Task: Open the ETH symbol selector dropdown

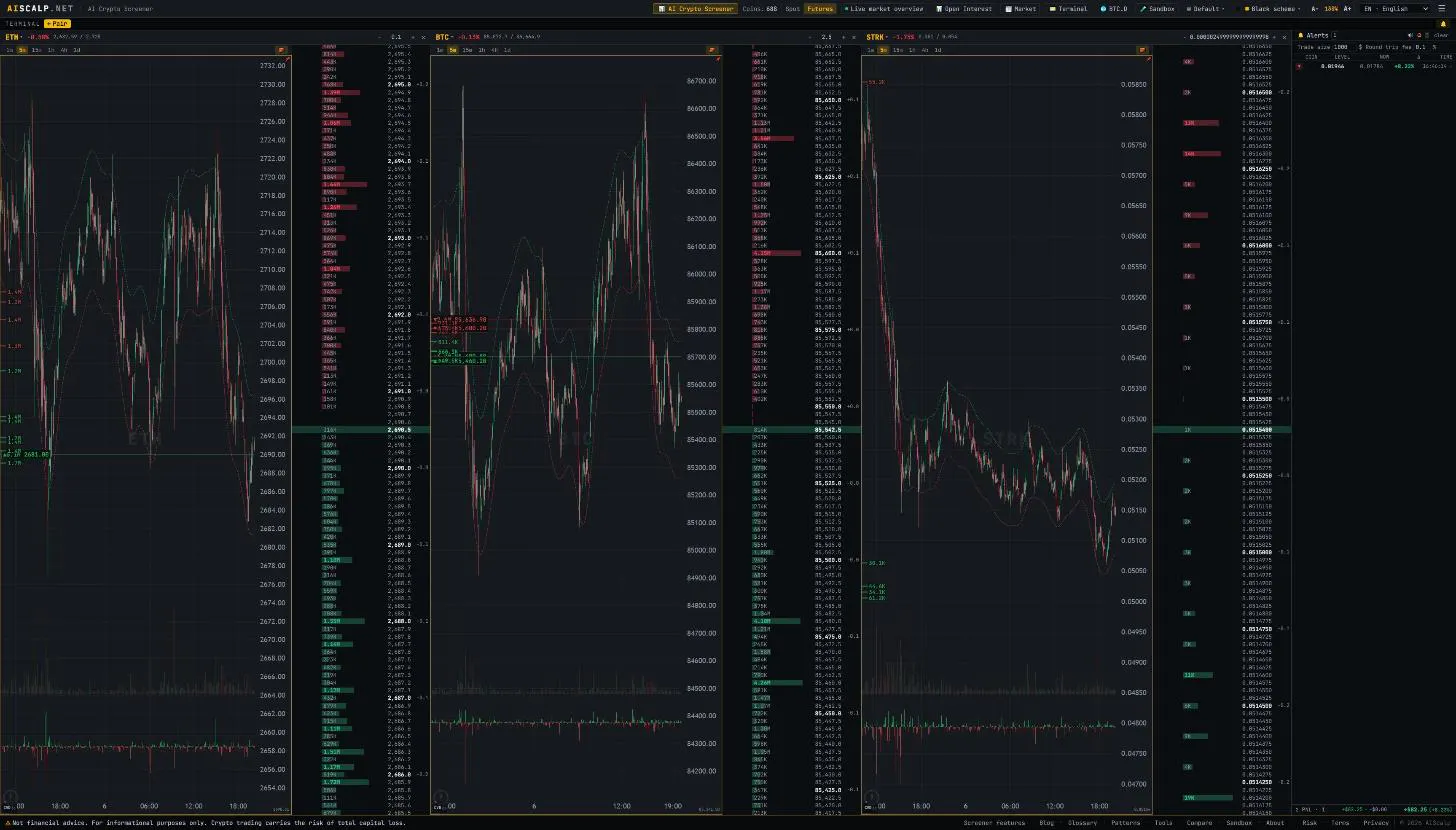Action: pos(13,37)
